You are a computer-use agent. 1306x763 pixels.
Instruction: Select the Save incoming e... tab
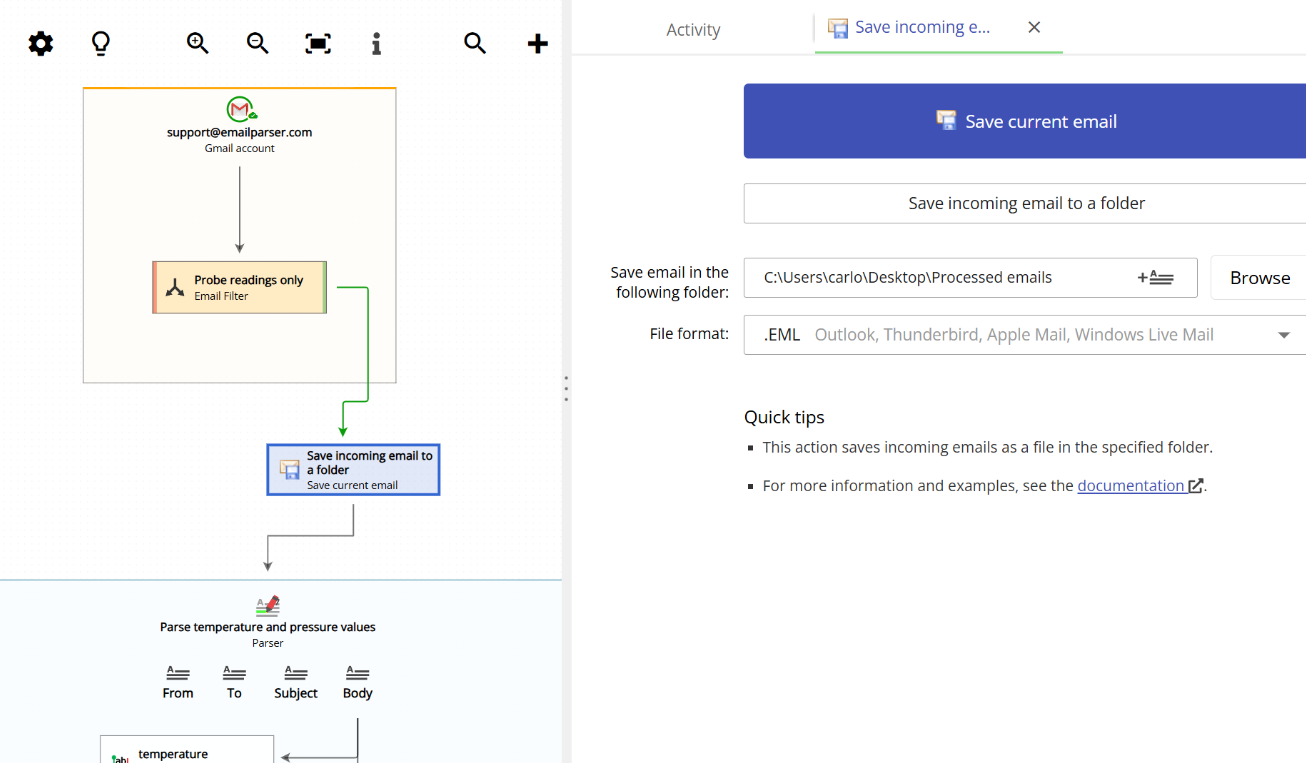pyautogui.click(x=920, y=27)
